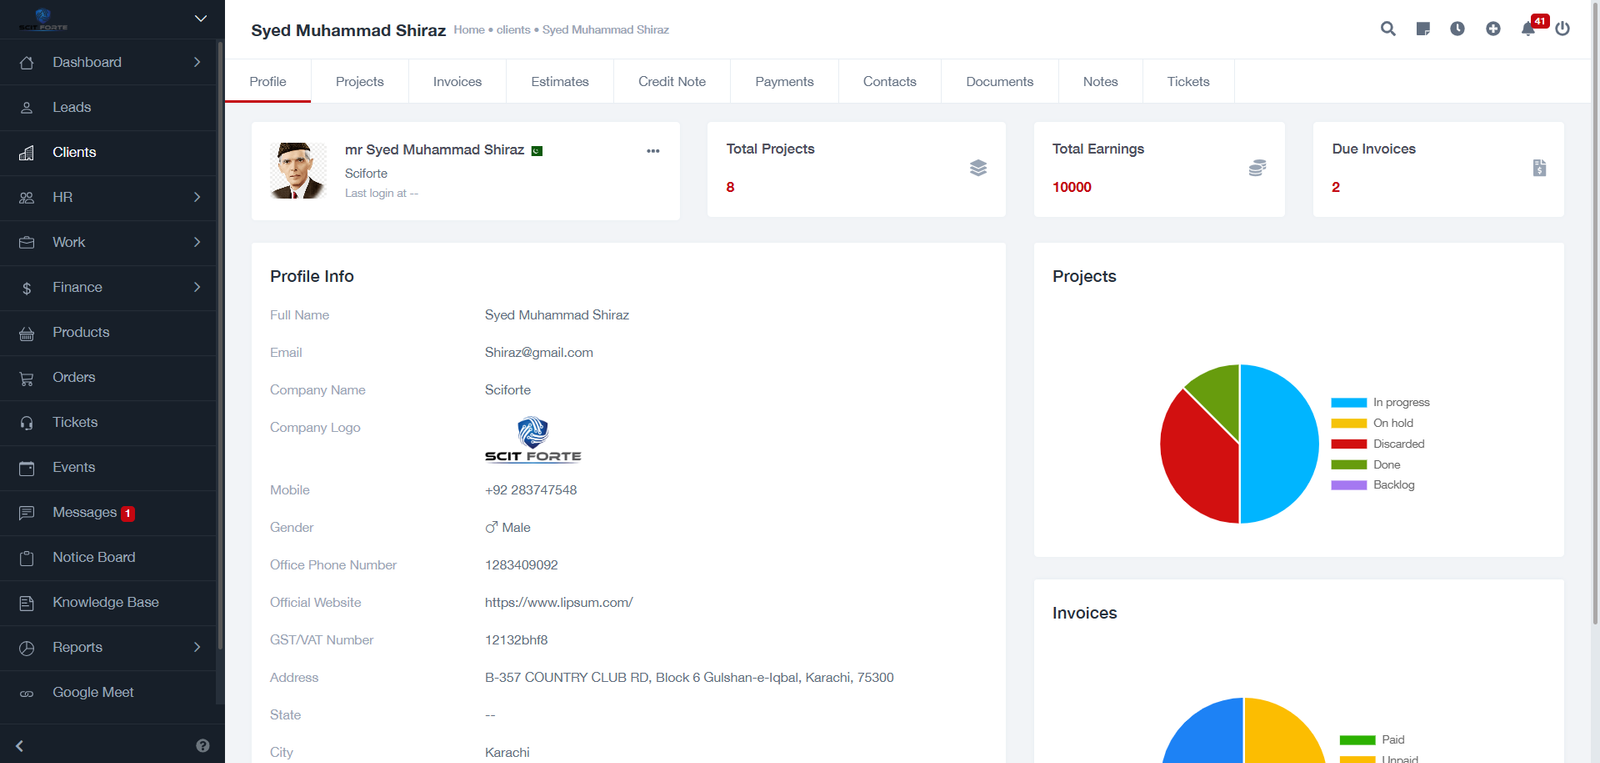
Task: Go to the Notes tab
Action: [1100, 81]
